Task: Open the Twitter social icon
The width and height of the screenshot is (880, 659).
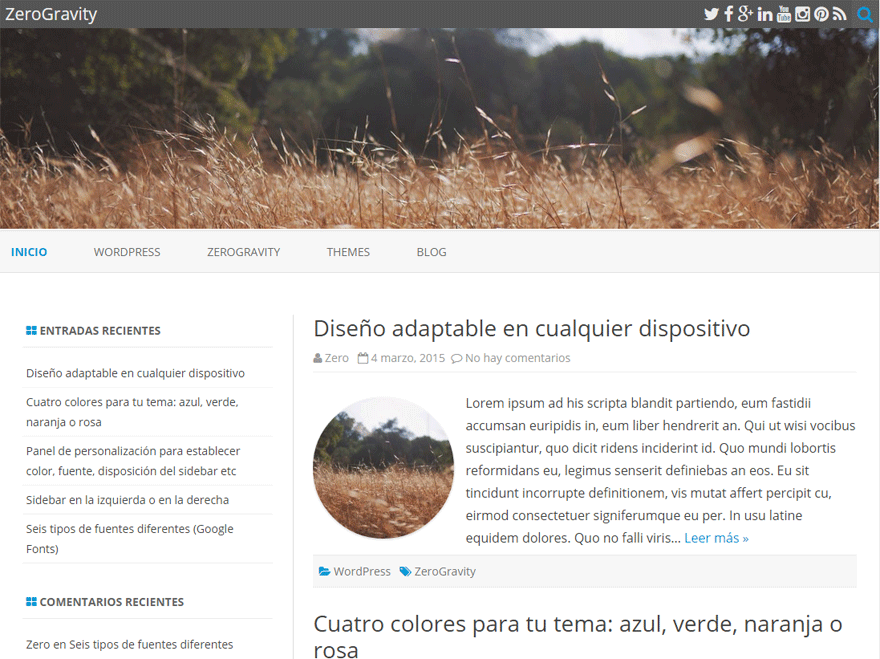Action: coord(711,14)
